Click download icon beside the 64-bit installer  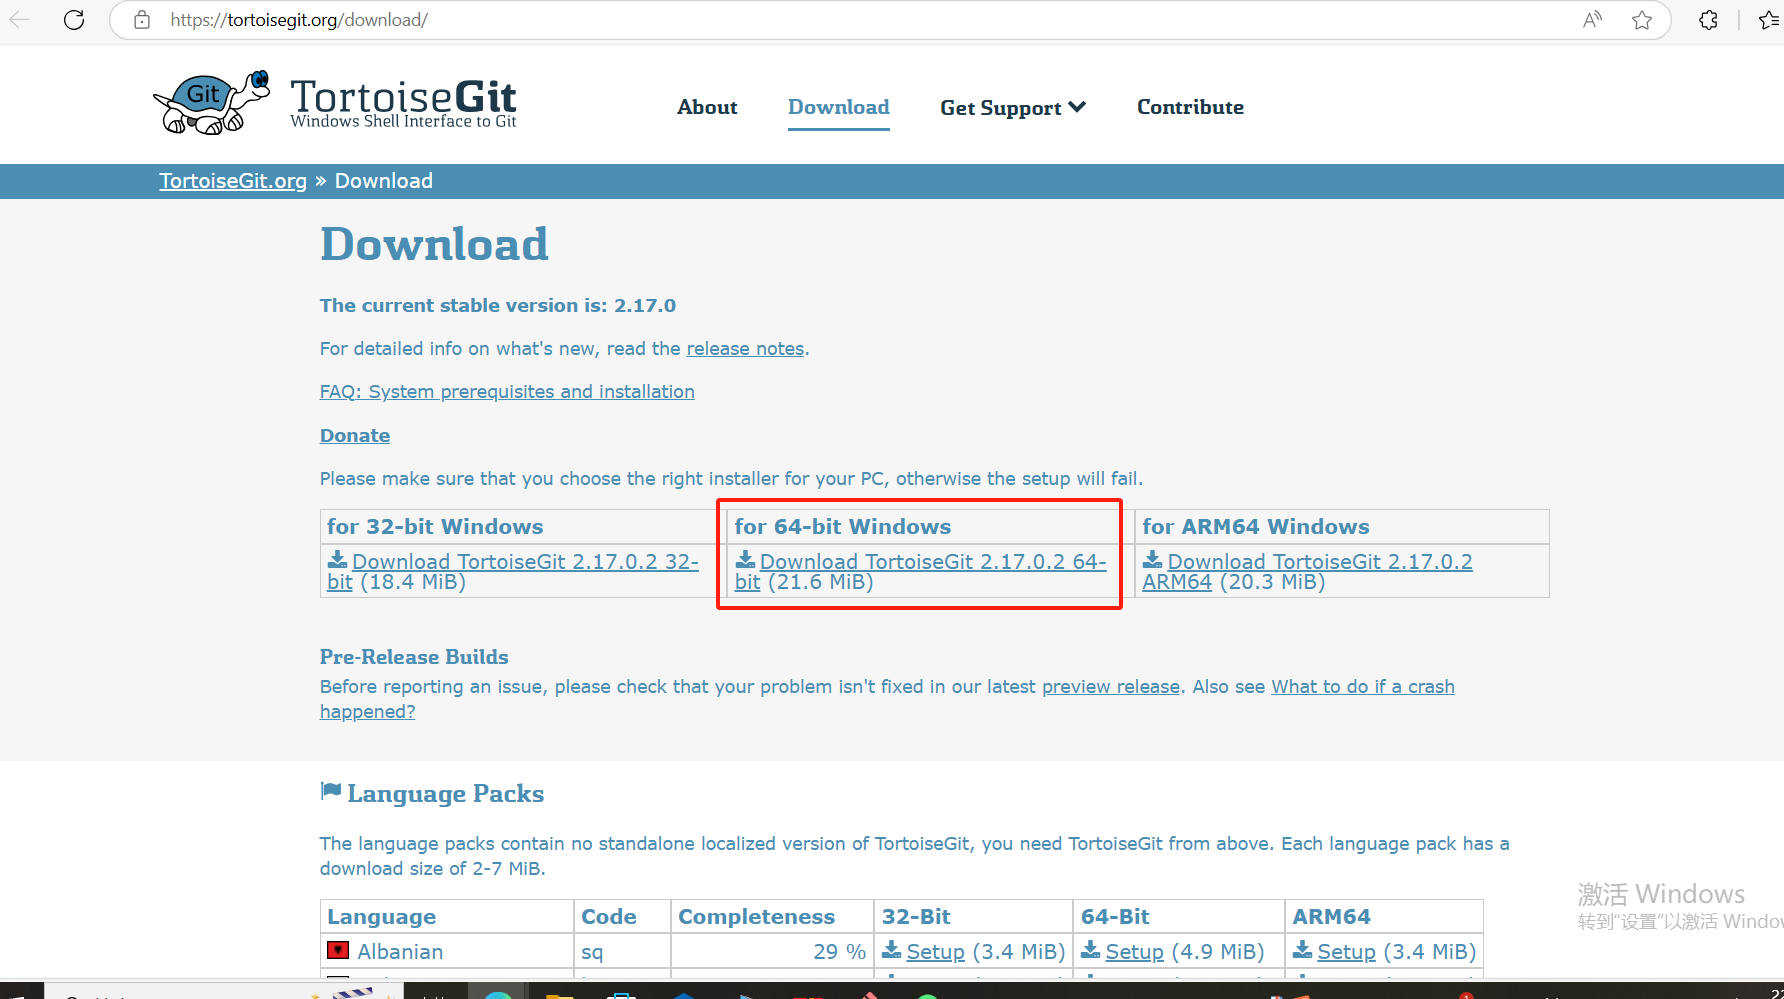[745, 559]
